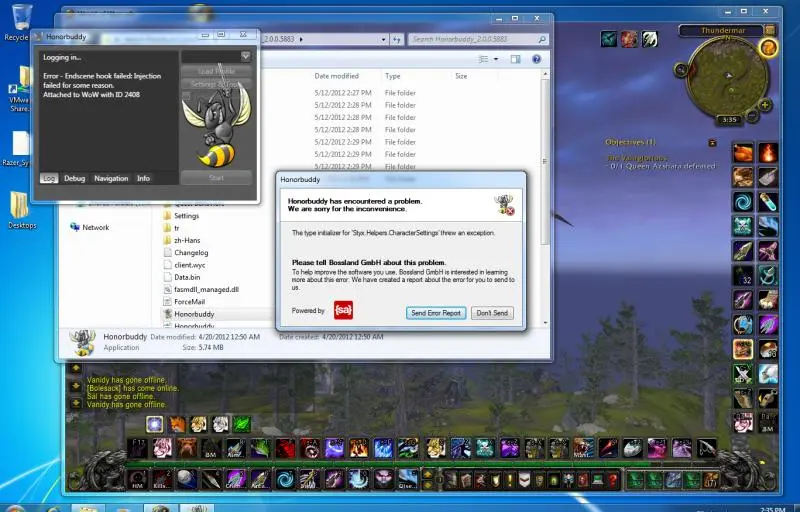The height and width of the screenshot is (512, 800).
Task: Sort files by Date modified column
Action: pos(336,76)
